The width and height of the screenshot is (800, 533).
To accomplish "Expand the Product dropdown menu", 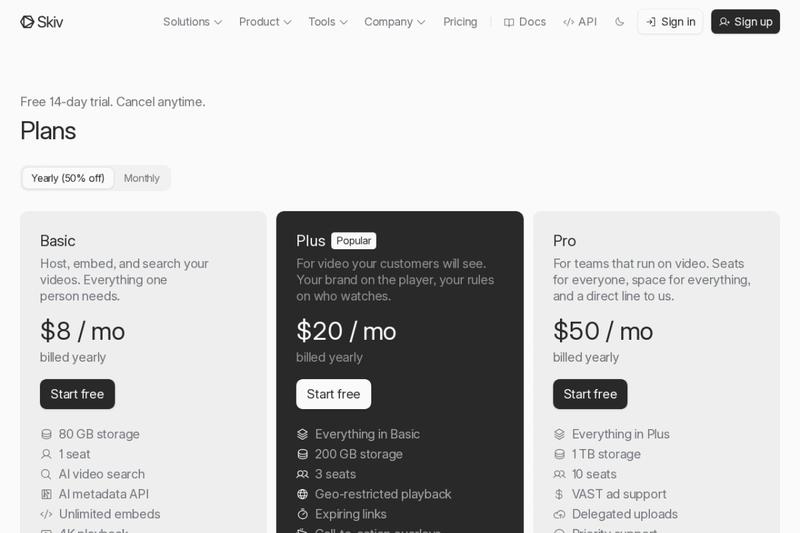I will (265, 22).
